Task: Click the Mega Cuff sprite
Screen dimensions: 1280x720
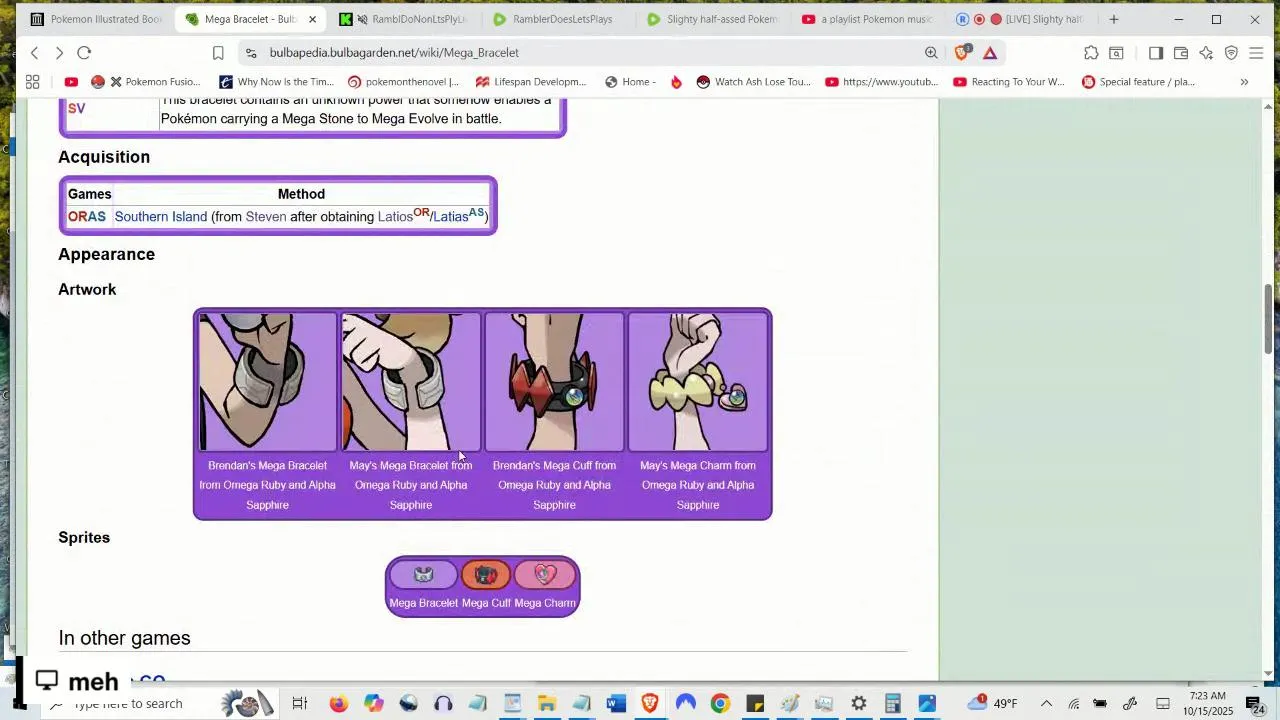Action: tap(486, 575)
